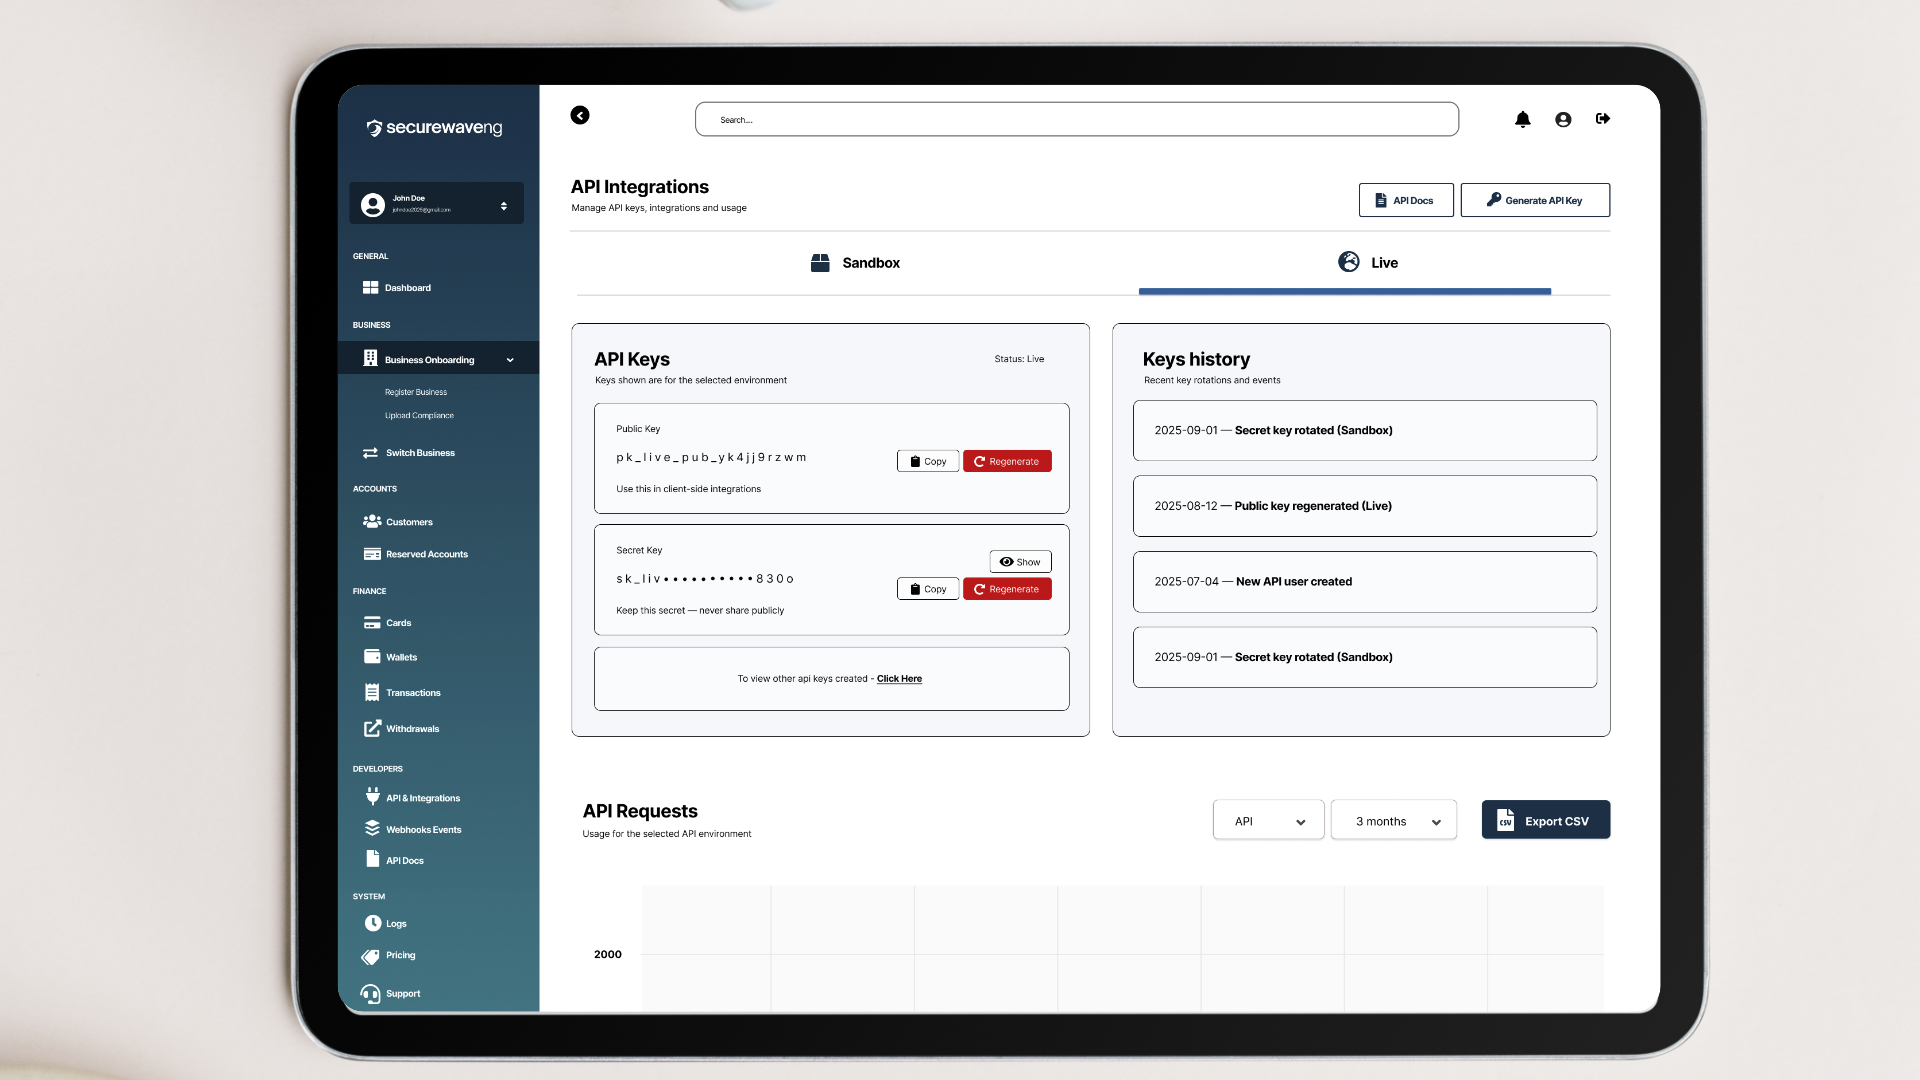
Task: Open Transactions from the sidebar
Action: pos(412,693)
